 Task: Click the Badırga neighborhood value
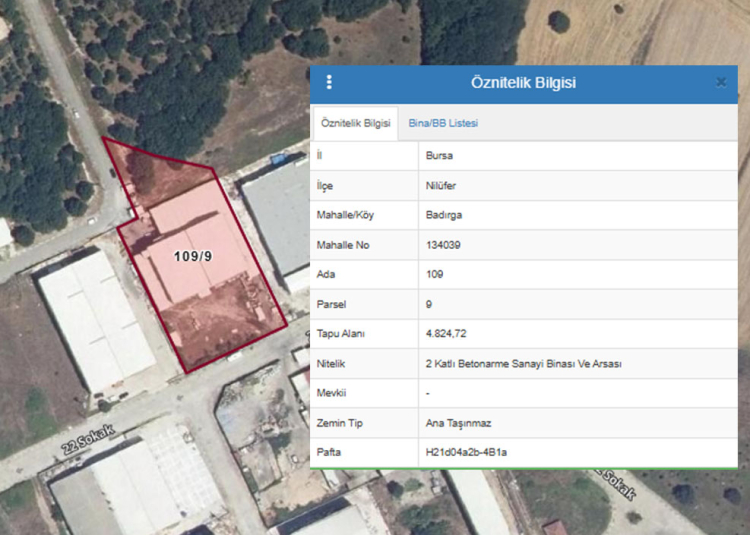443,215
